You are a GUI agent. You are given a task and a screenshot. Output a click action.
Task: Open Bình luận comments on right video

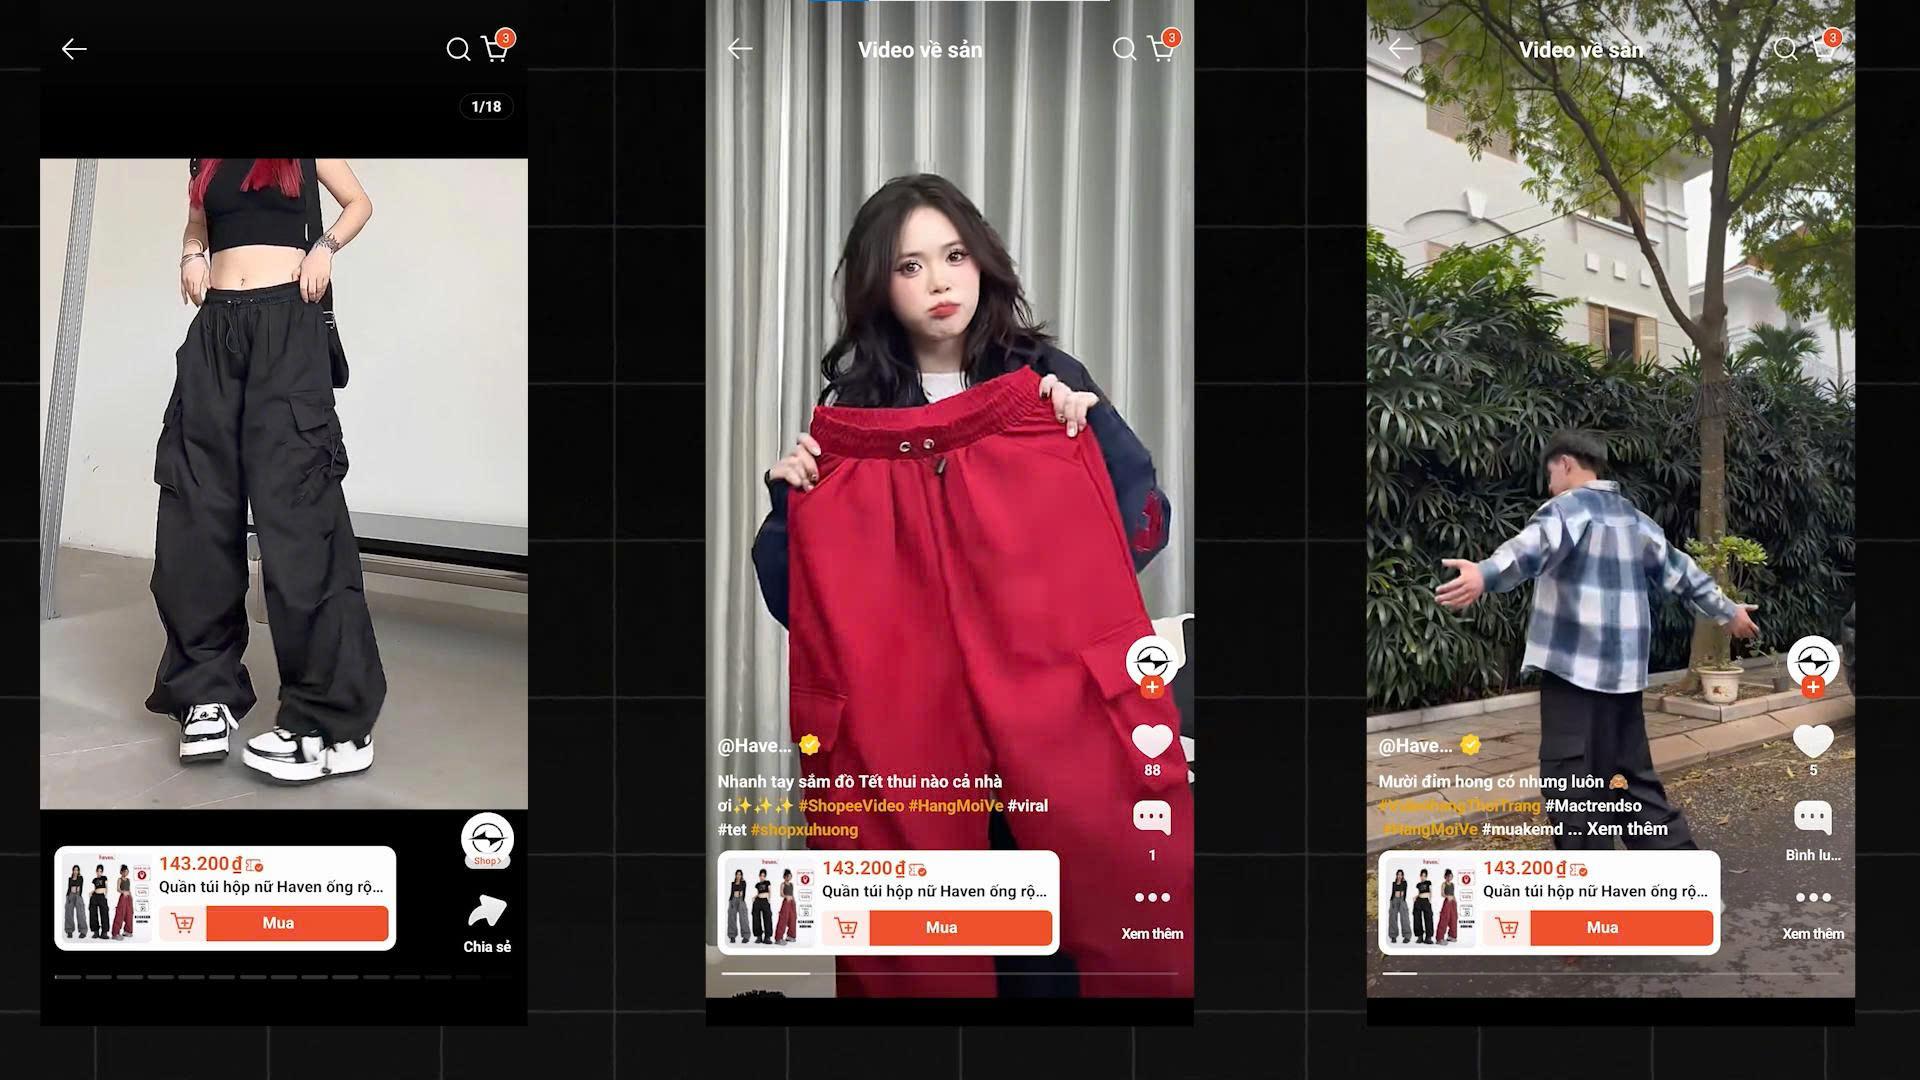(1812, 818)
